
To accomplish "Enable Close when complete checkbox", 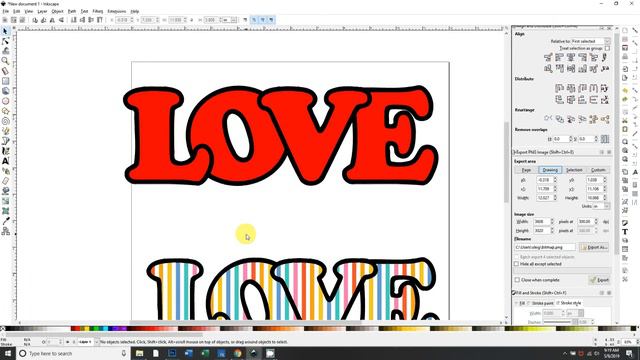I will coord(517,280).
